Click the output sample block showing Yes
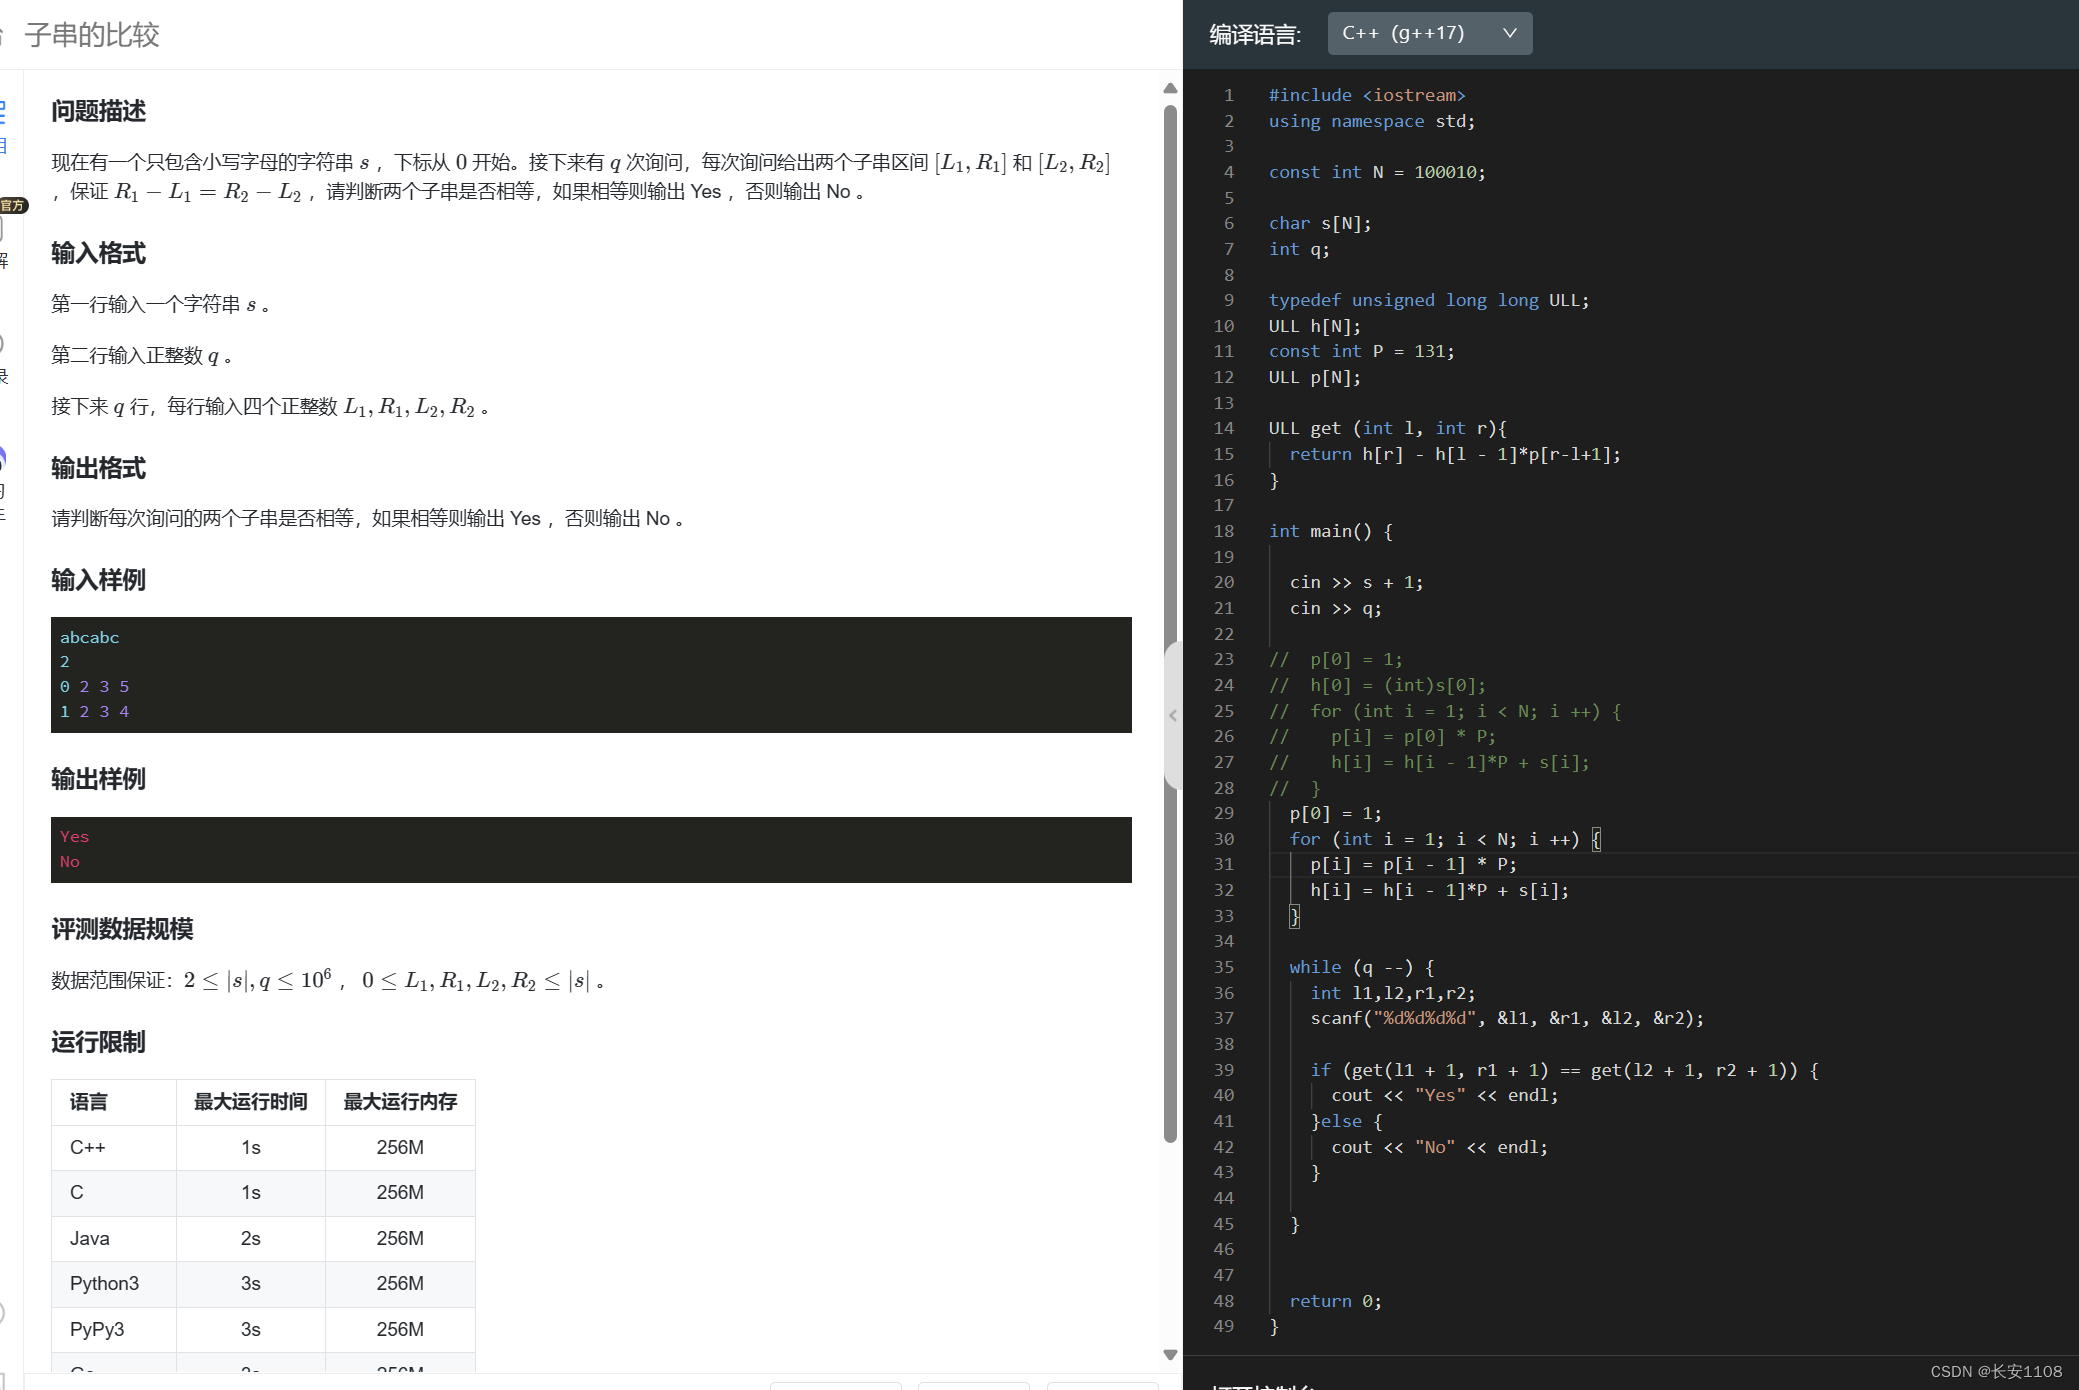This screenshot has width=2079, height=1390. pyautogui.click(x=590, y=849)
